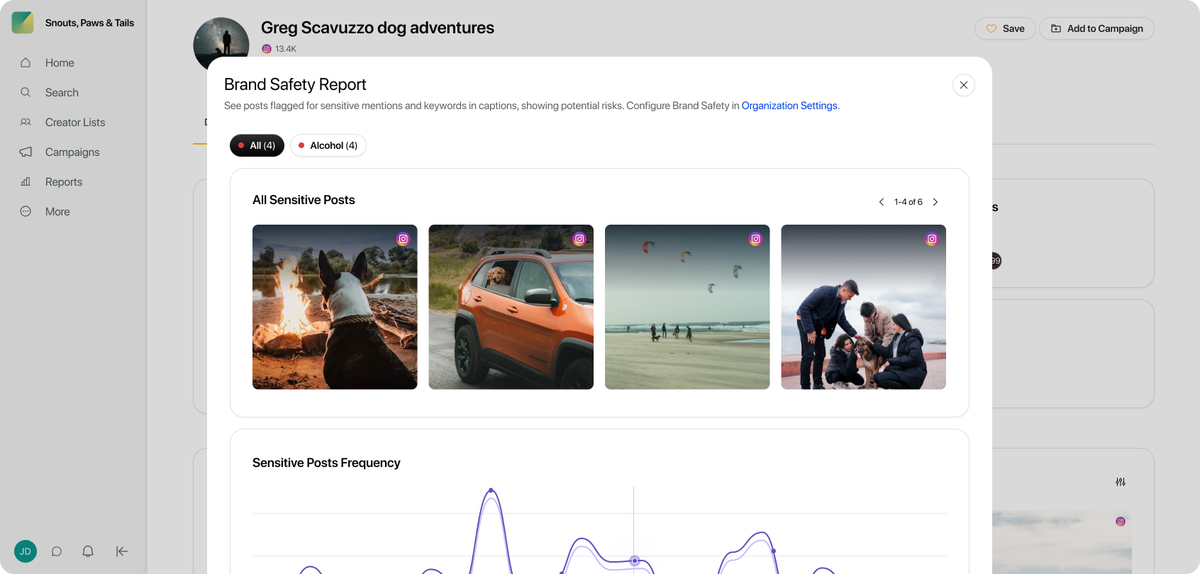Image resolution: width=1200 pixels, height=574 pixels.
Task: Click highlighted data point on frequency chart
Action: pos(633,561)
